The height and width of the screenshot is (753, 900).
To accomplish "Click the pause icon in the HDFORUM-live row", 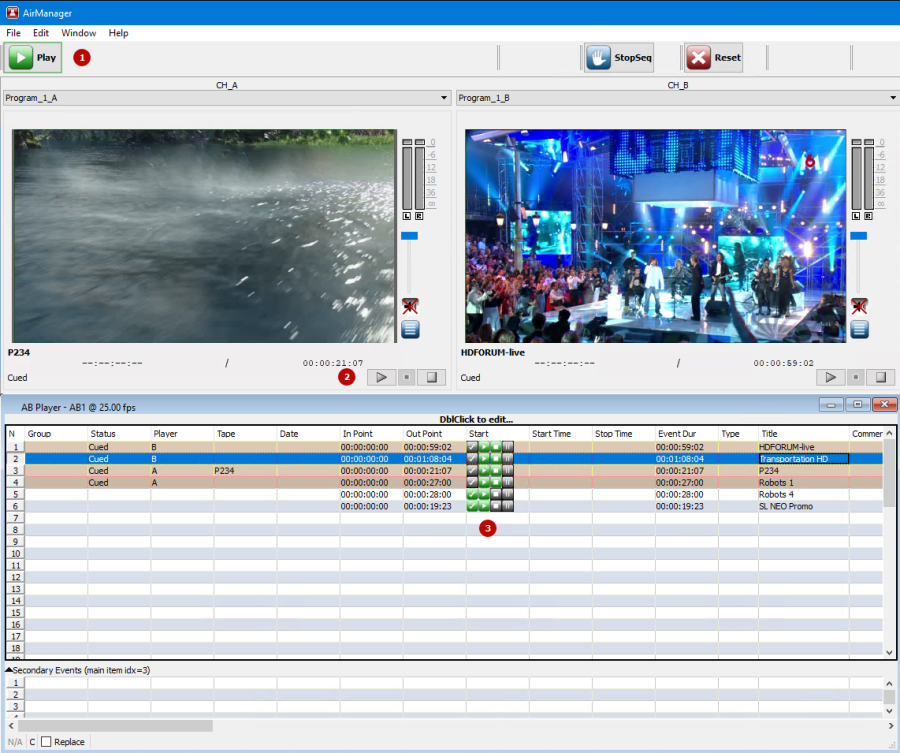I will (508, 447).
